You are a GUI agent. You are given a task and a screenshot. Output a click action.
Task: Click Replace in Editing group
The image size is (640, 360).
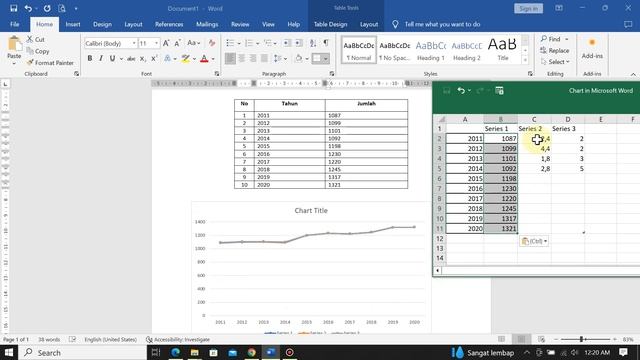point(554,50)
